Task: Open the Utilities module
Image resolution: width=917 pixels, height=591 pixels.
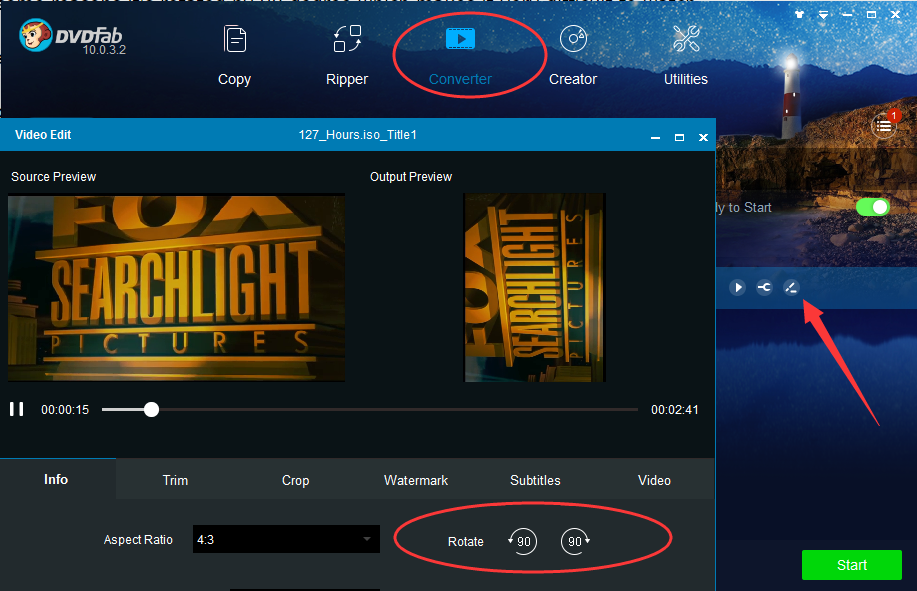Action: 685,56
